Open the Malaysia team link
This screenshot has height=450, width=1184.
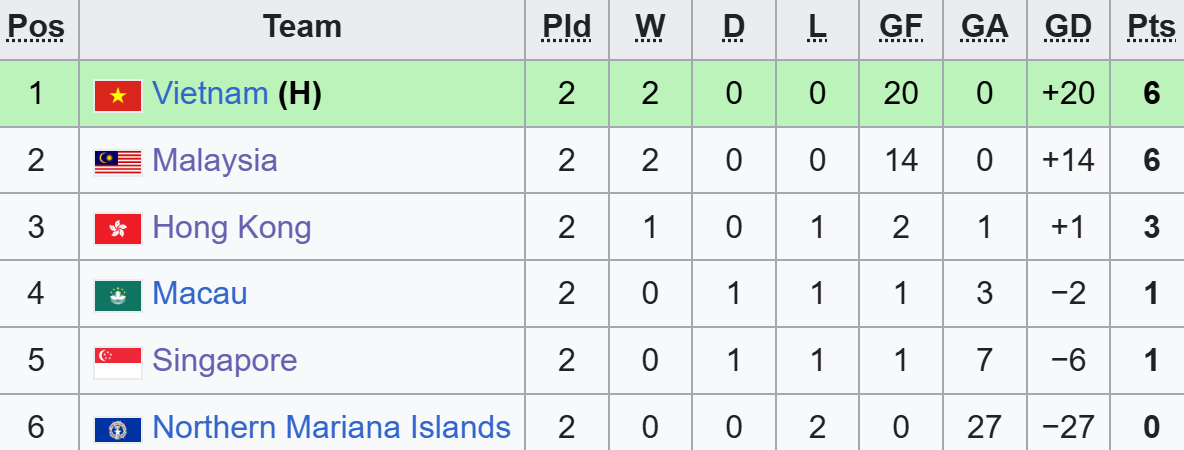[x=214, y=160]
